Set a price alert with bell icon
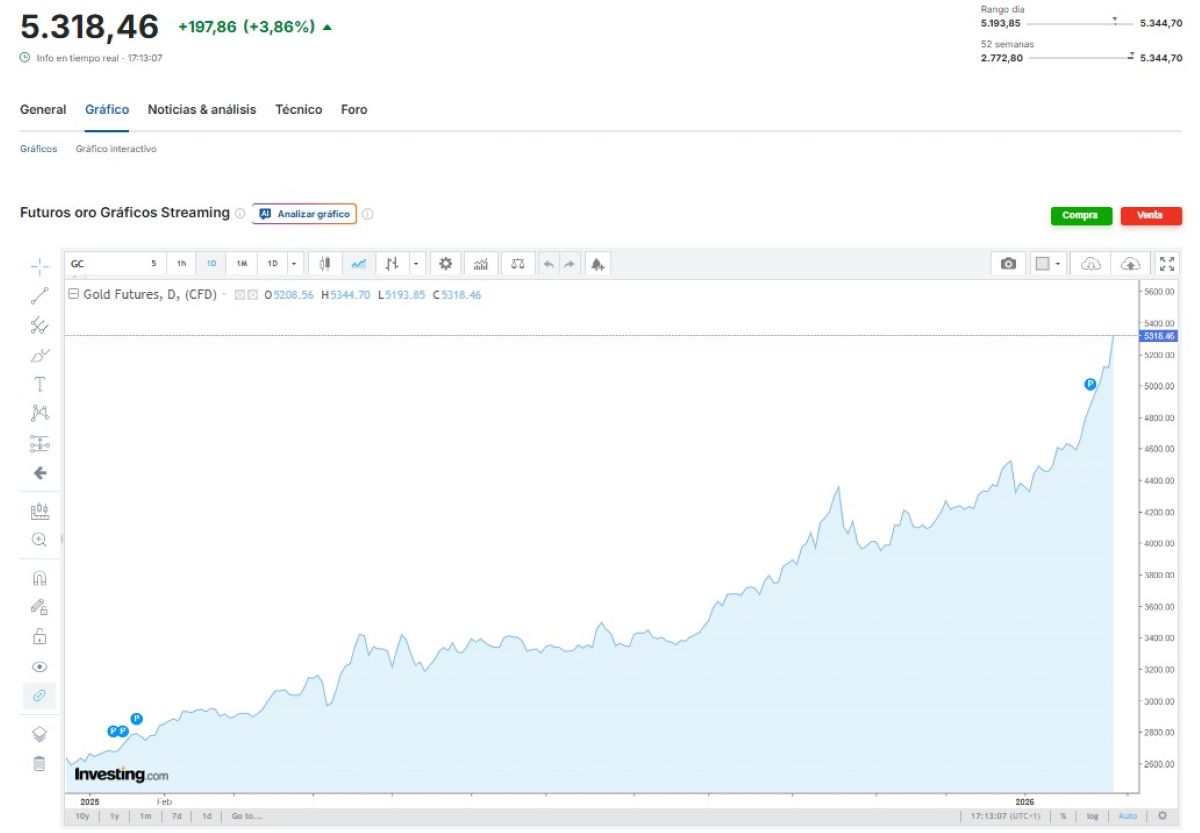The width and height of the screenshot is (1200, 833). pos(597,264)
